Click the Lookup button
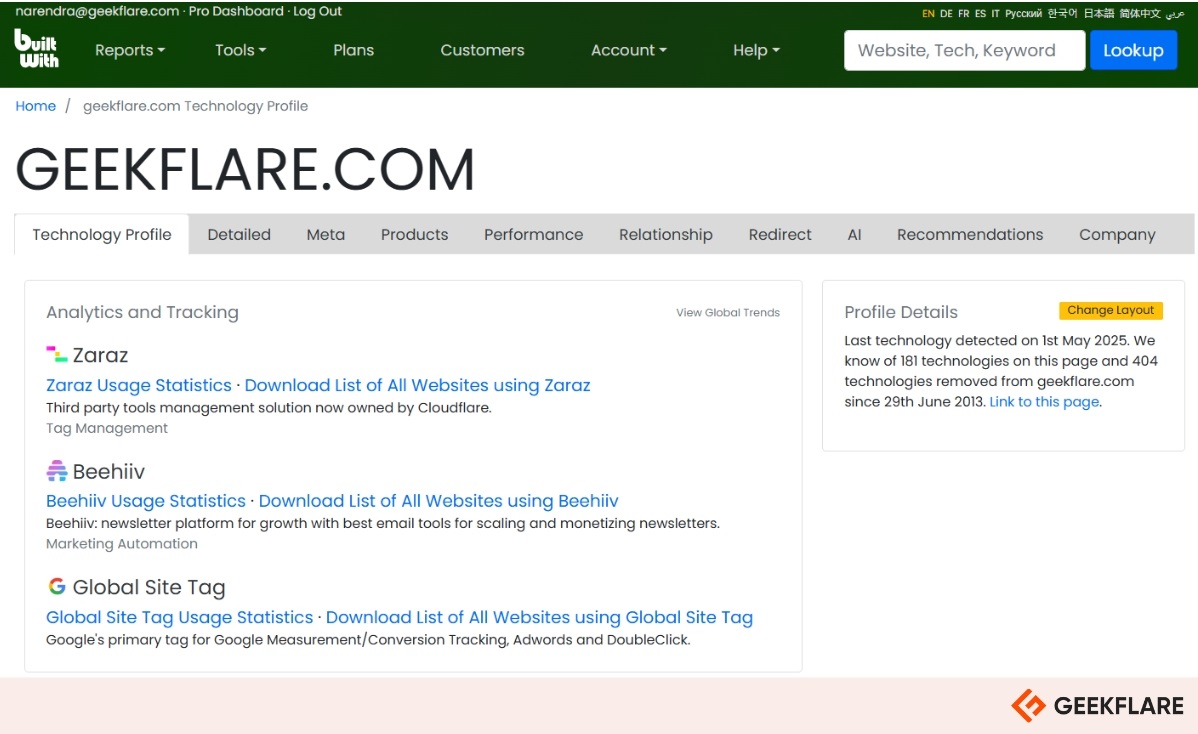 (x=1133, y=50)
